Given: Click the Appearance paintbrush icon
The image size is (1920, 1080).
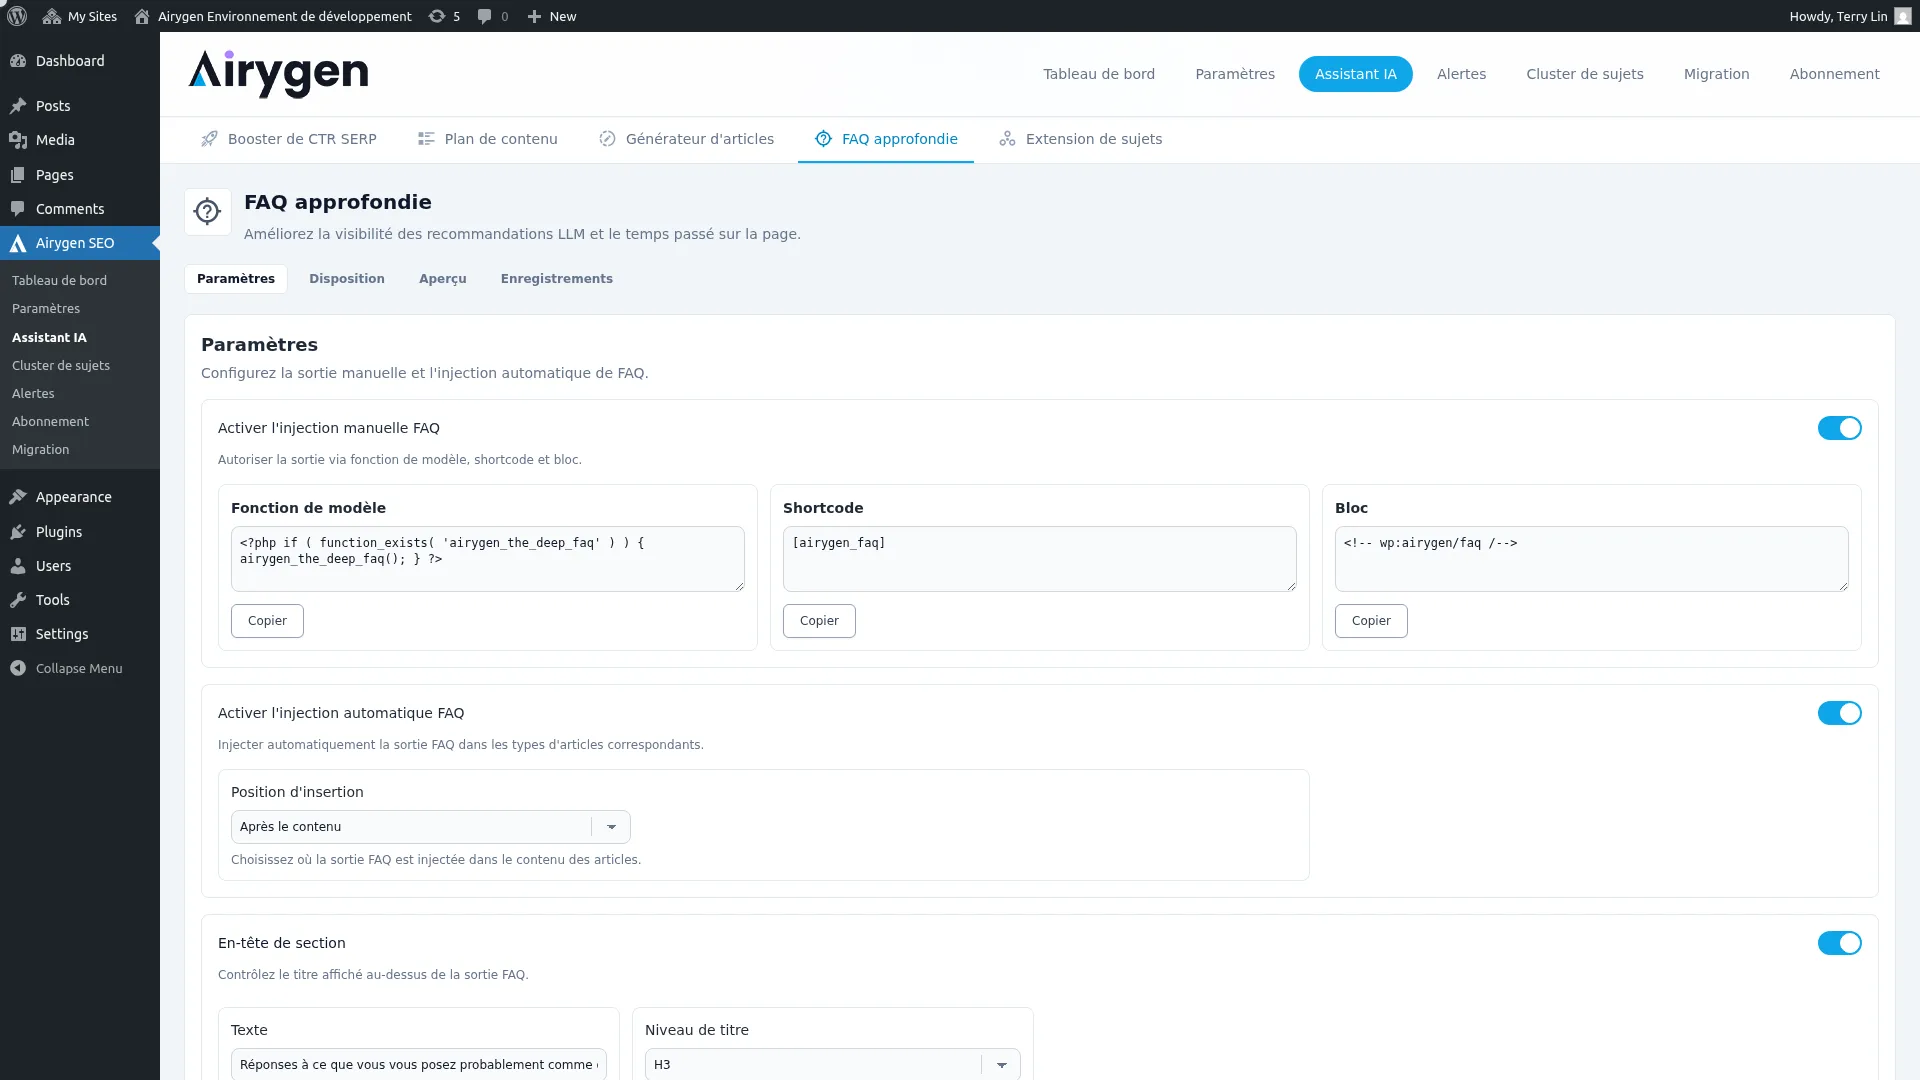Looking at the screenshot, I should point(18,497).
